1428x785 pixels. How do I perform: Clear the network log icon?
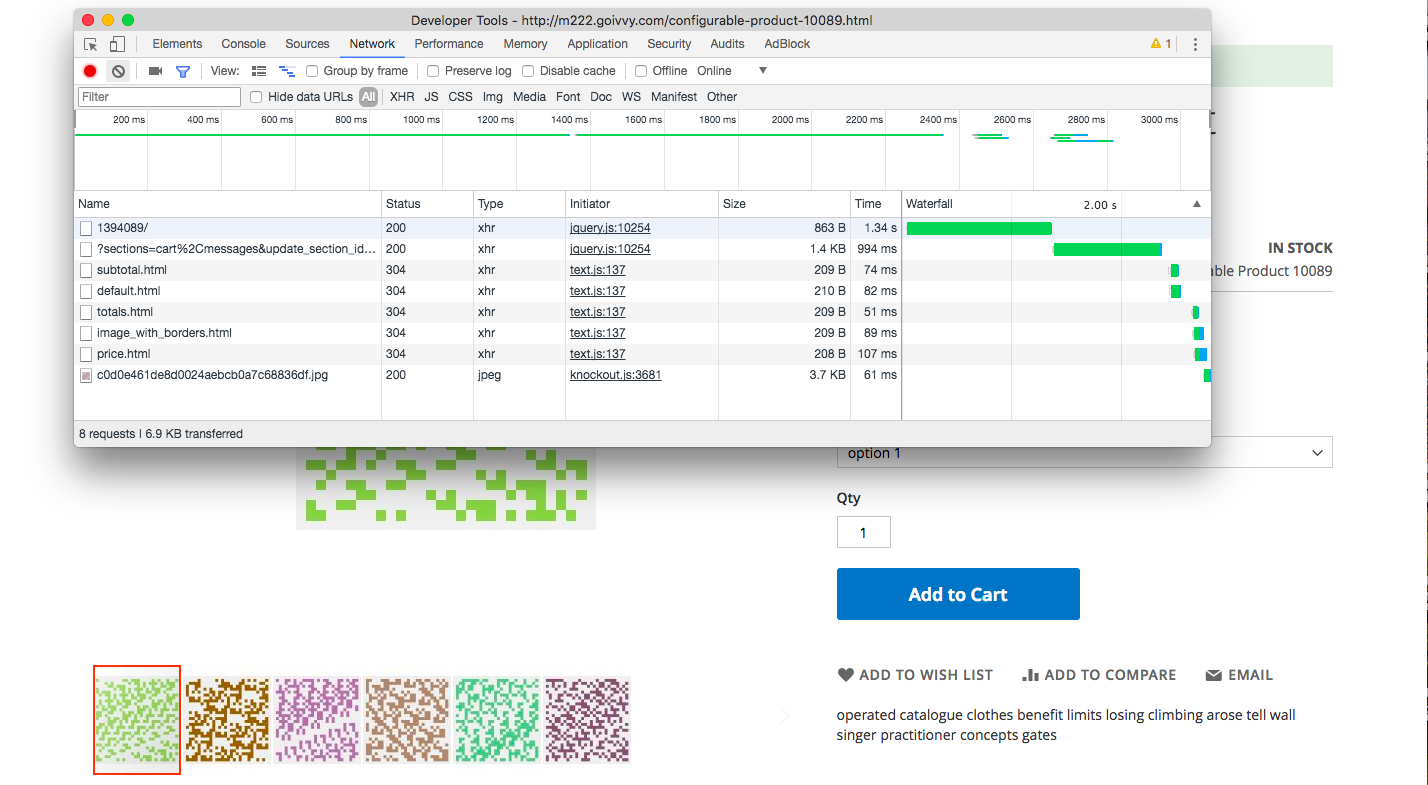click(118, 71)
